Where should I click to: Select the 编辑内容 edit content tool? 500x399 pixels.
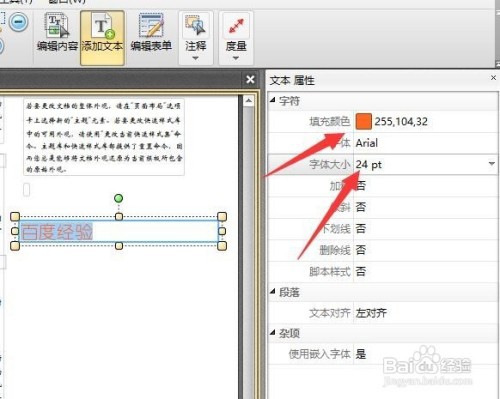pos(57,33)
